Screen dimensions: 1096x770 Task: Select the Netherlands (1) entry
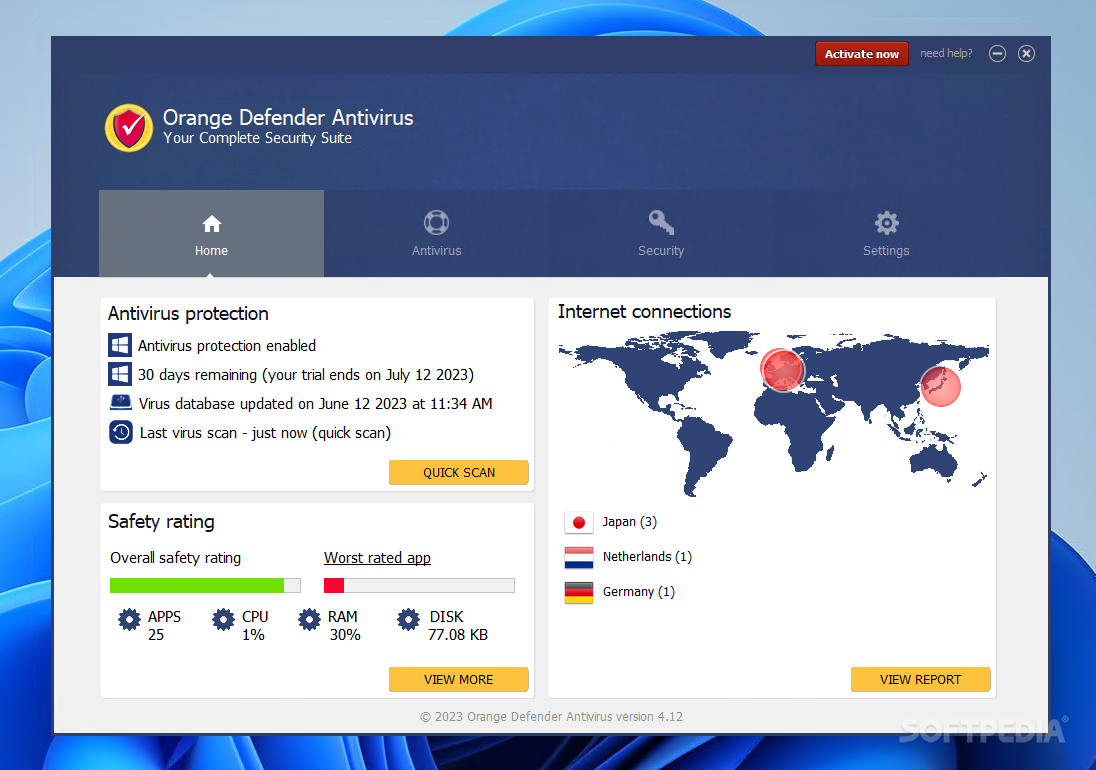pos(647,557)
